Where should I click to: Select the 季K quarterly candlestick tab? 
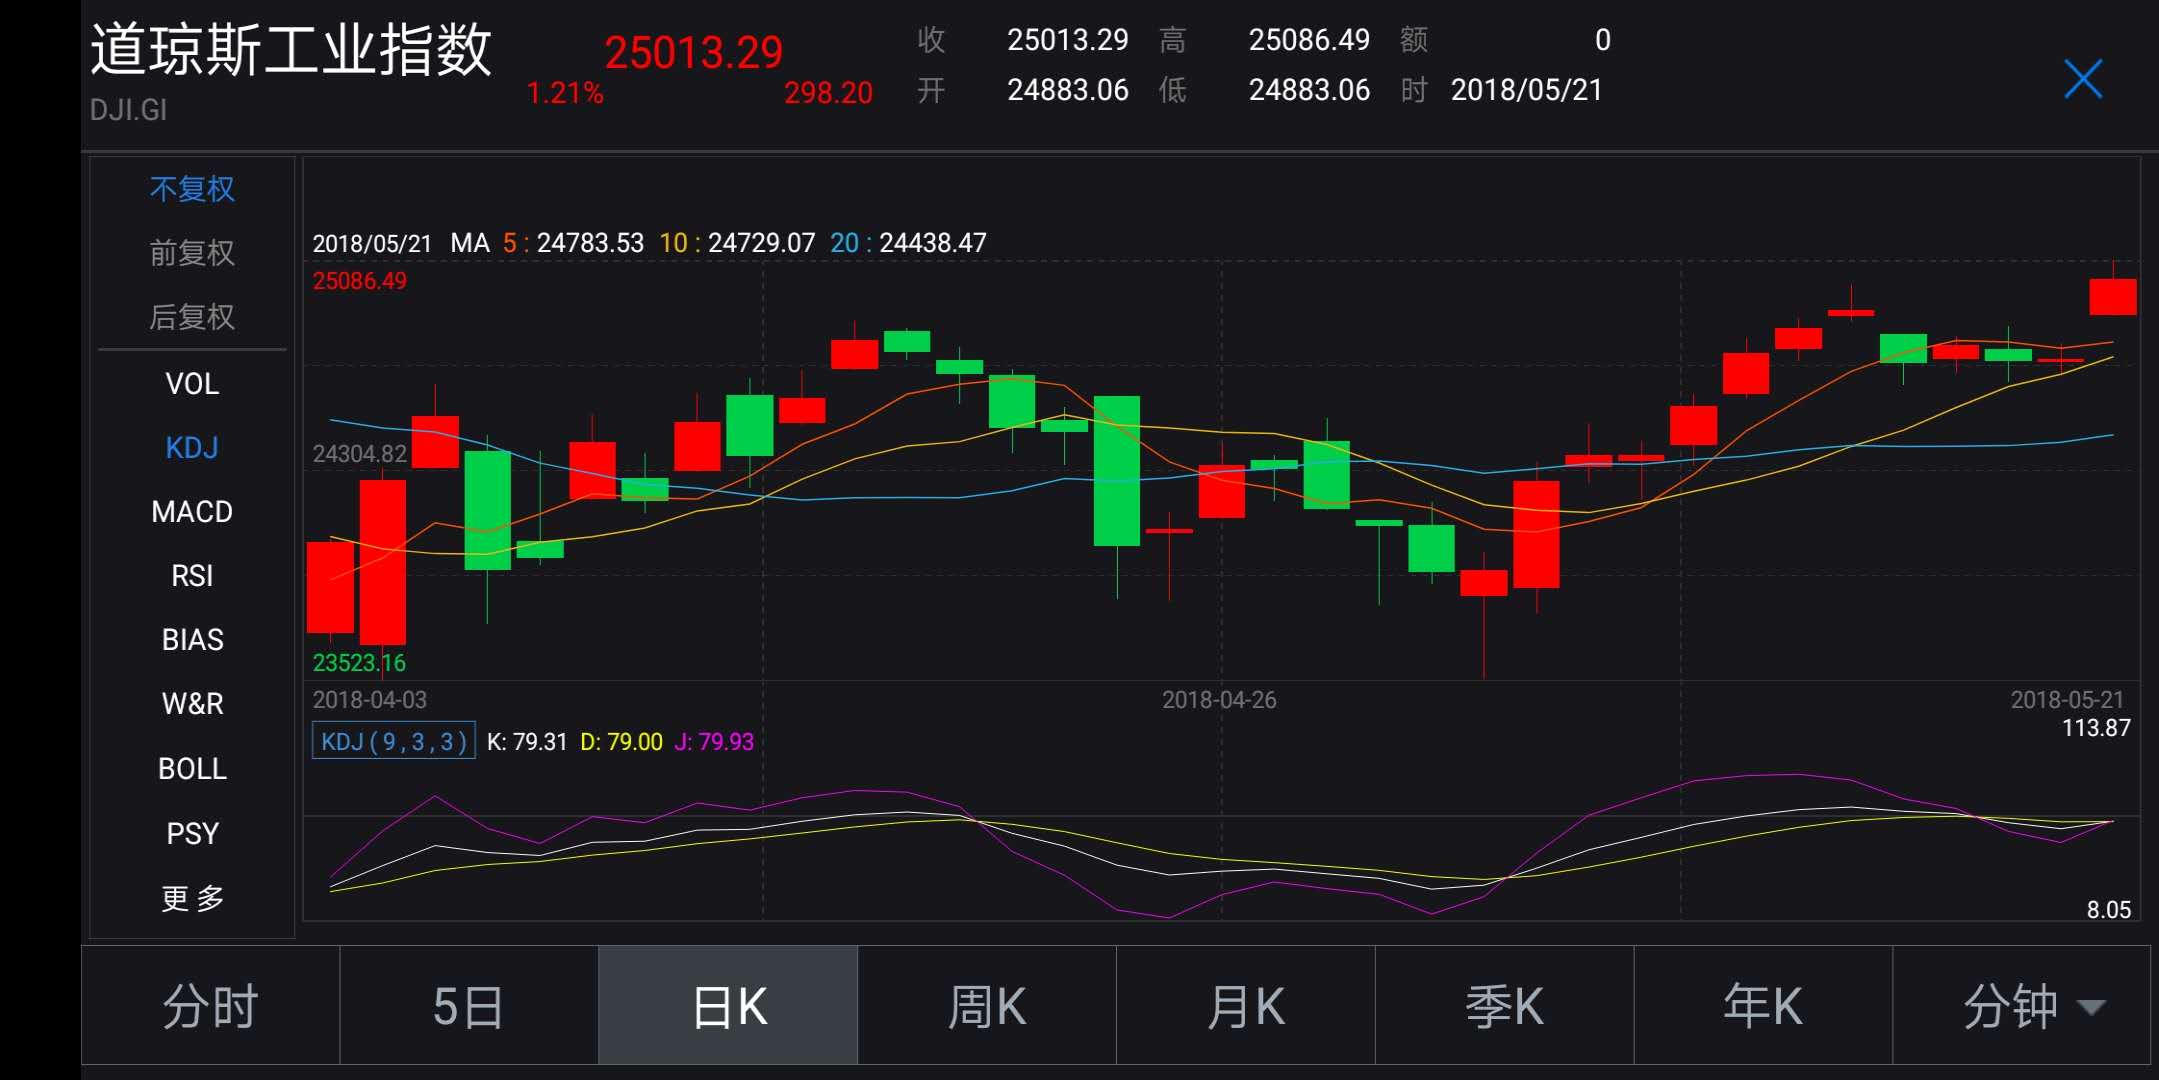tap(1505, 1005)
